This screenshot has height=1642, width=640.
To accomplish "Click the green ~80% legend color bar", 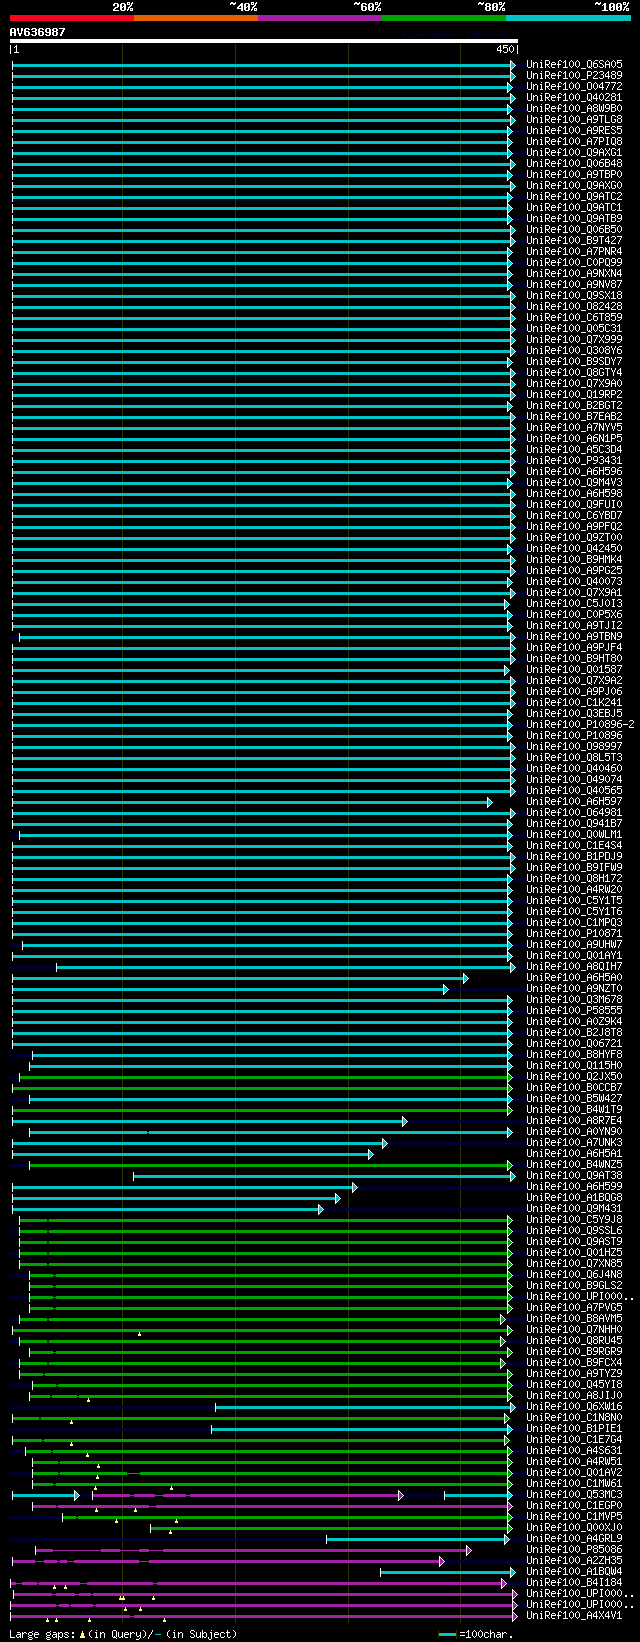I will [444, 18].
